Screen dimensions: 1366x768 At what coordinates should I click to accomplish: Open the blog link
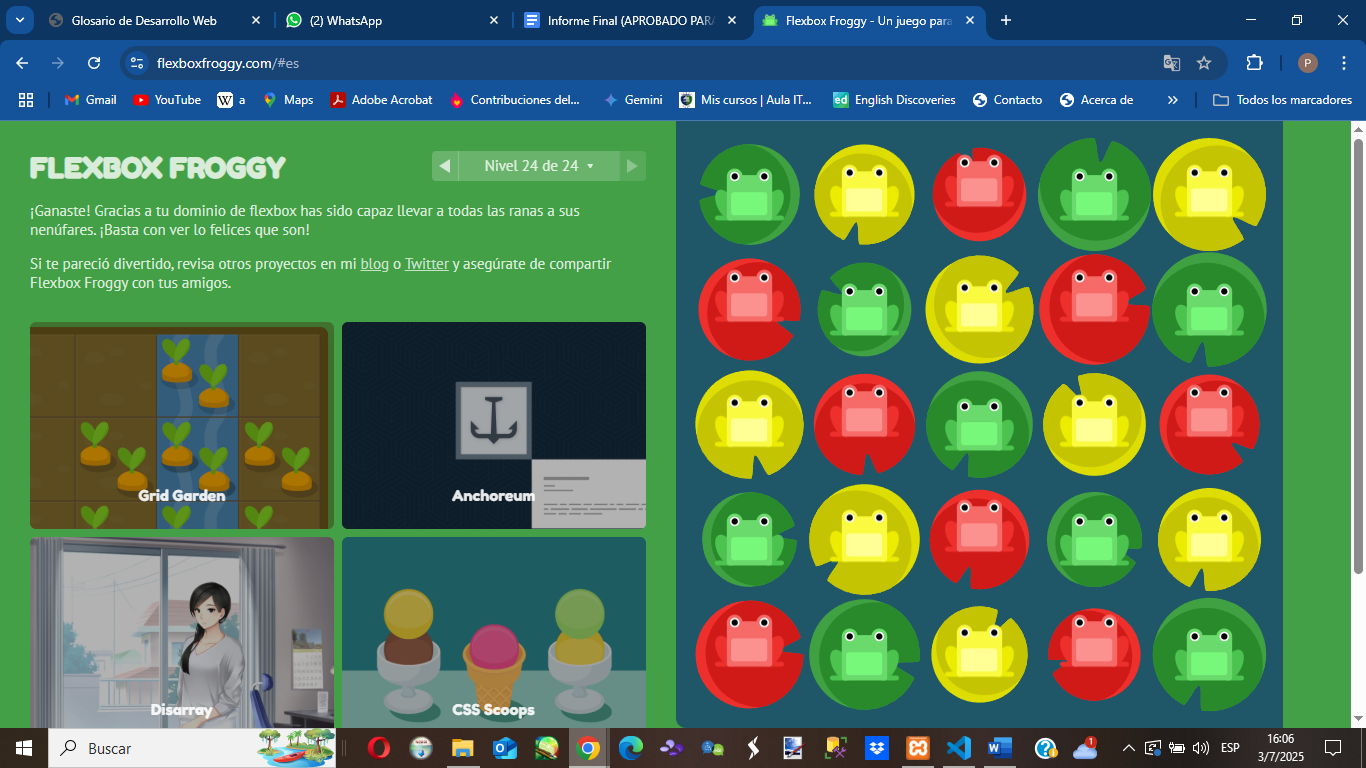coord(375,264)
